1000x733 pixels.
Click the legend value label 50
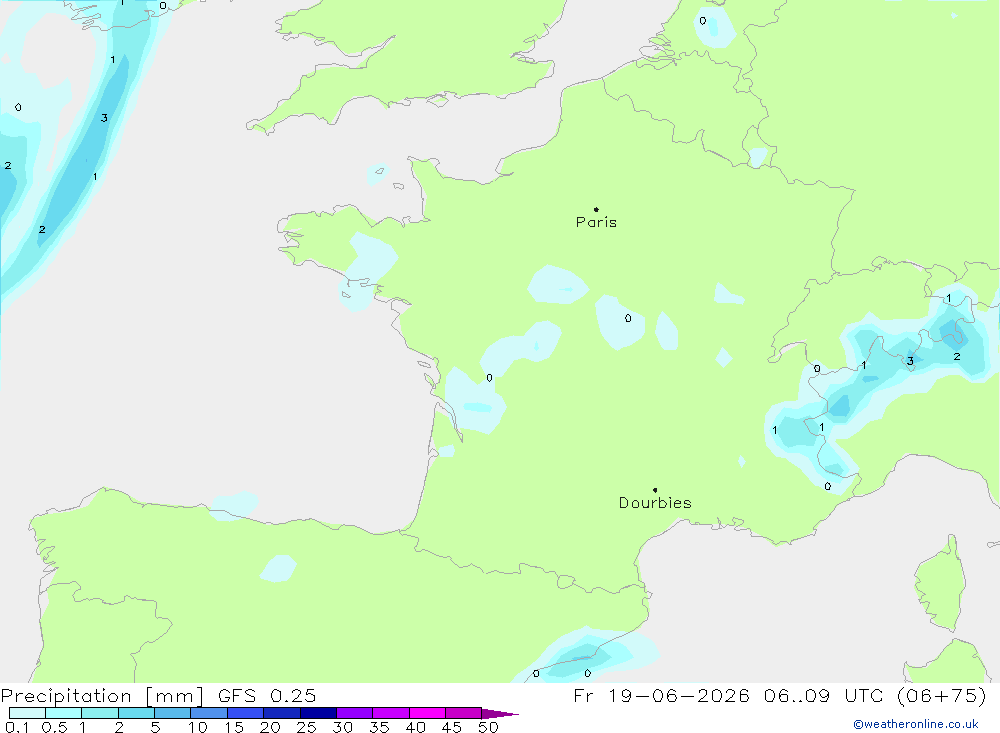[488, 727]
